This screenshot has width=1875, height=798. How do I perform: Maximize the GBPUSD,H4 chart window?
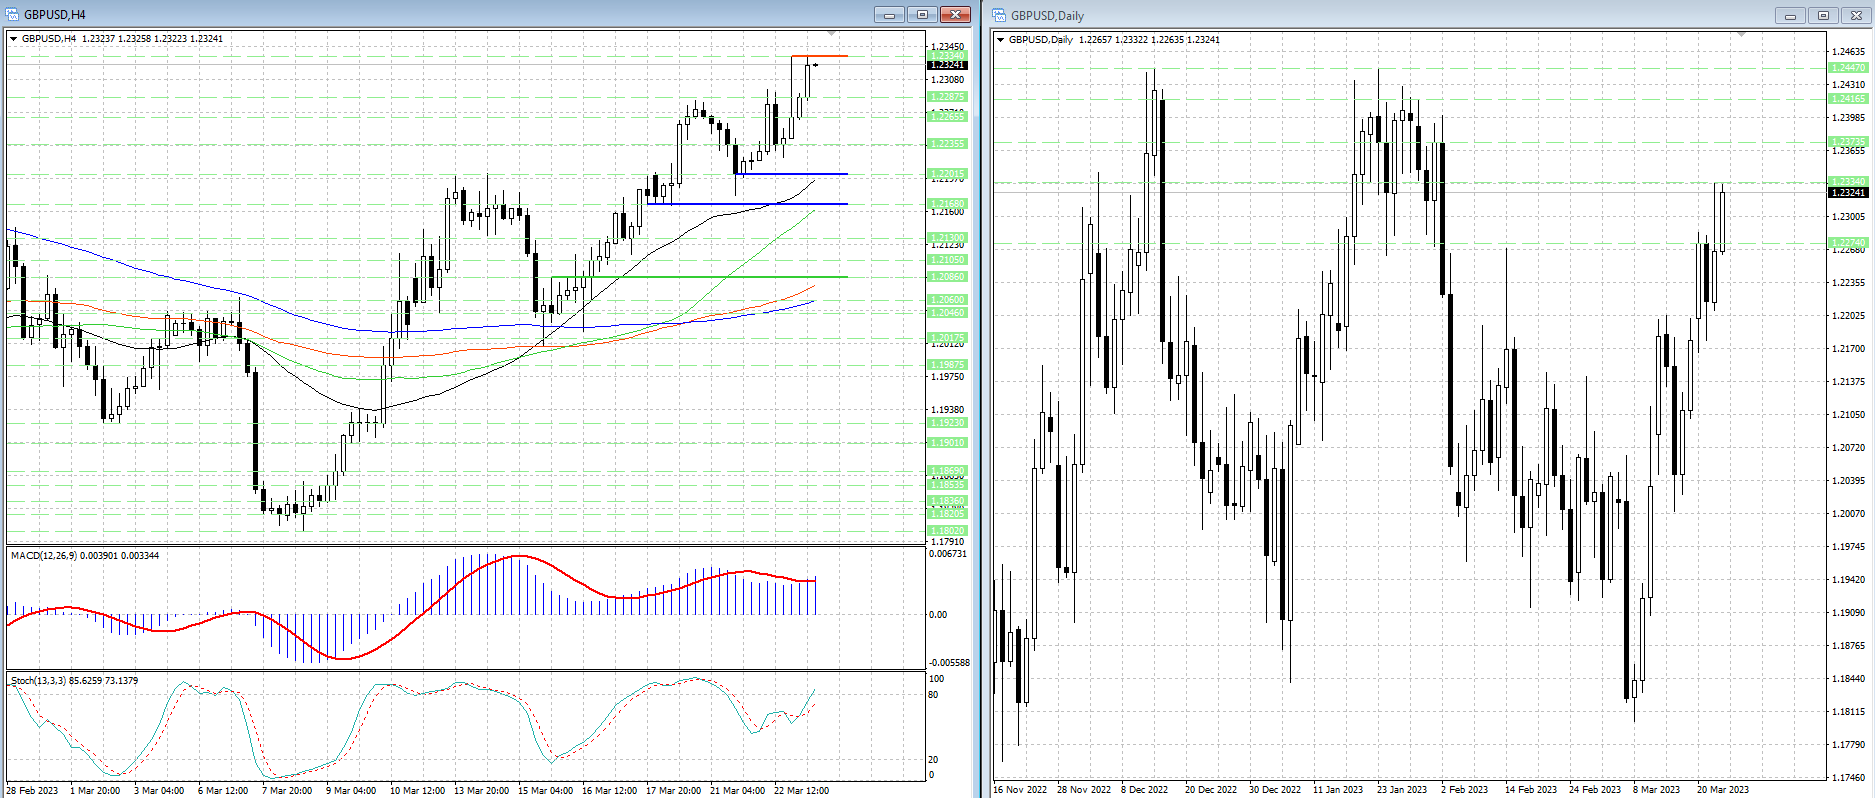922,14
